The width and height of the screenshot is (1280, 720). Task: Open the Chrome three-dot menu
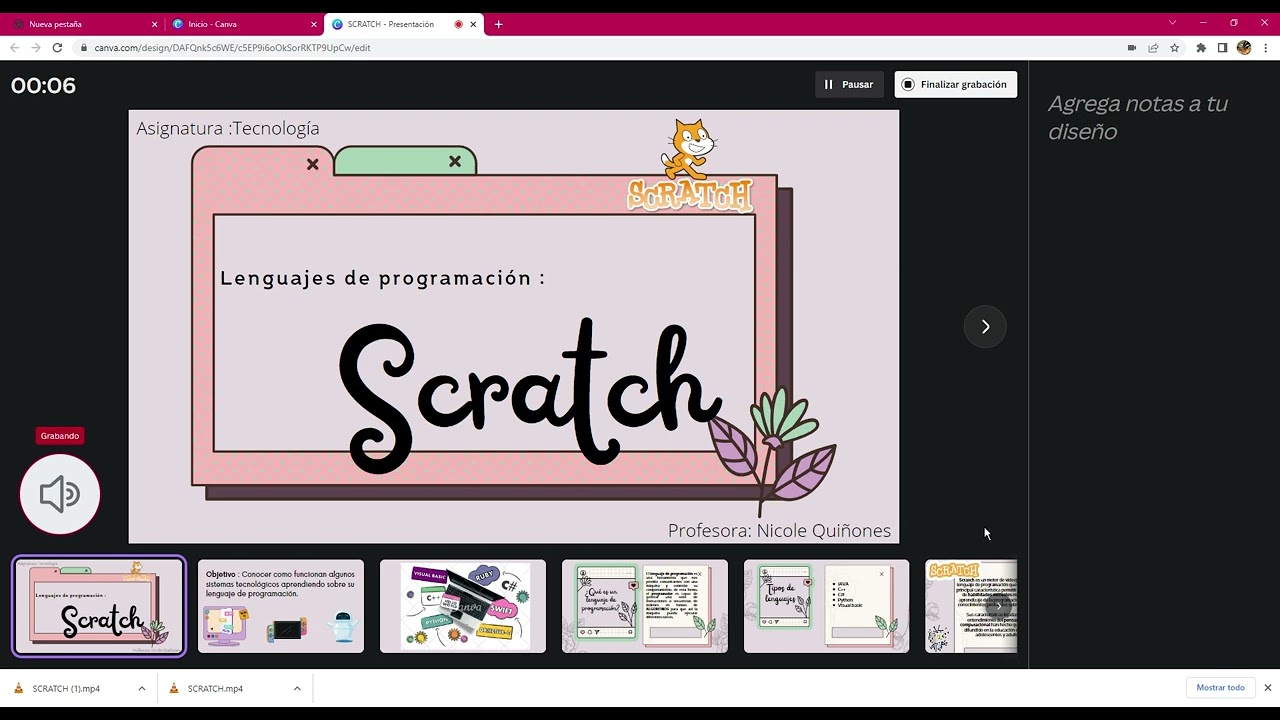[1265, 47]
